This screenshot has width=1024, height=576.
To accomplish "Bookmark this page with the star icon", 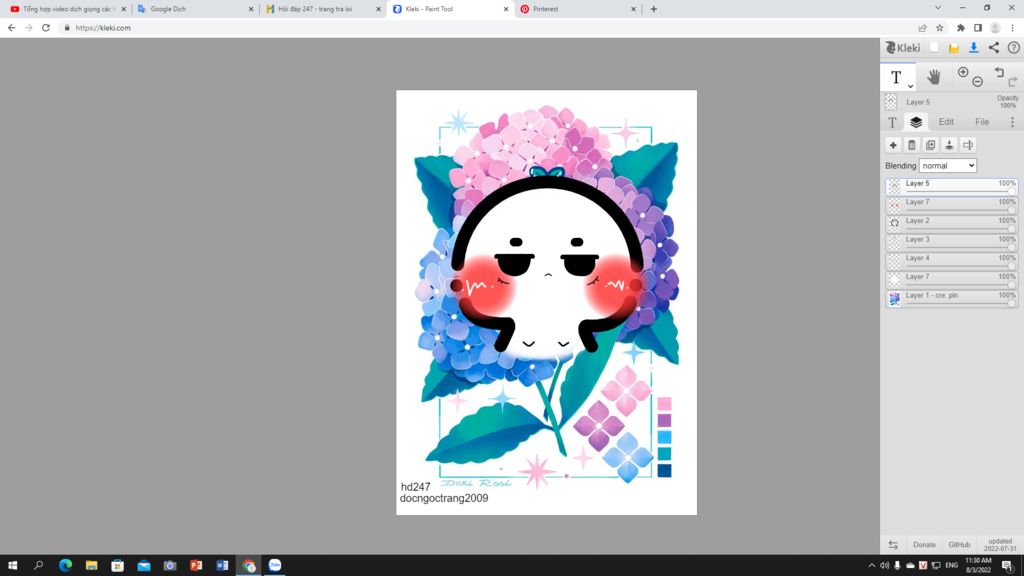I will point(940,28).
